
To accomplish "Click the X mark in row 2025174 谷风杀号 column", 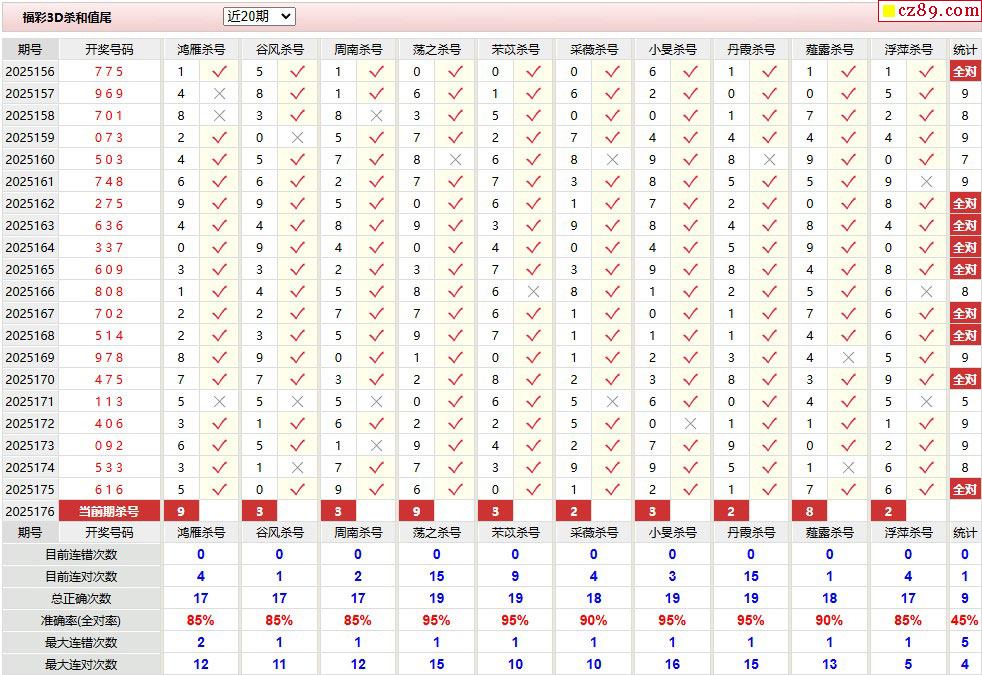I will (297, 468).
